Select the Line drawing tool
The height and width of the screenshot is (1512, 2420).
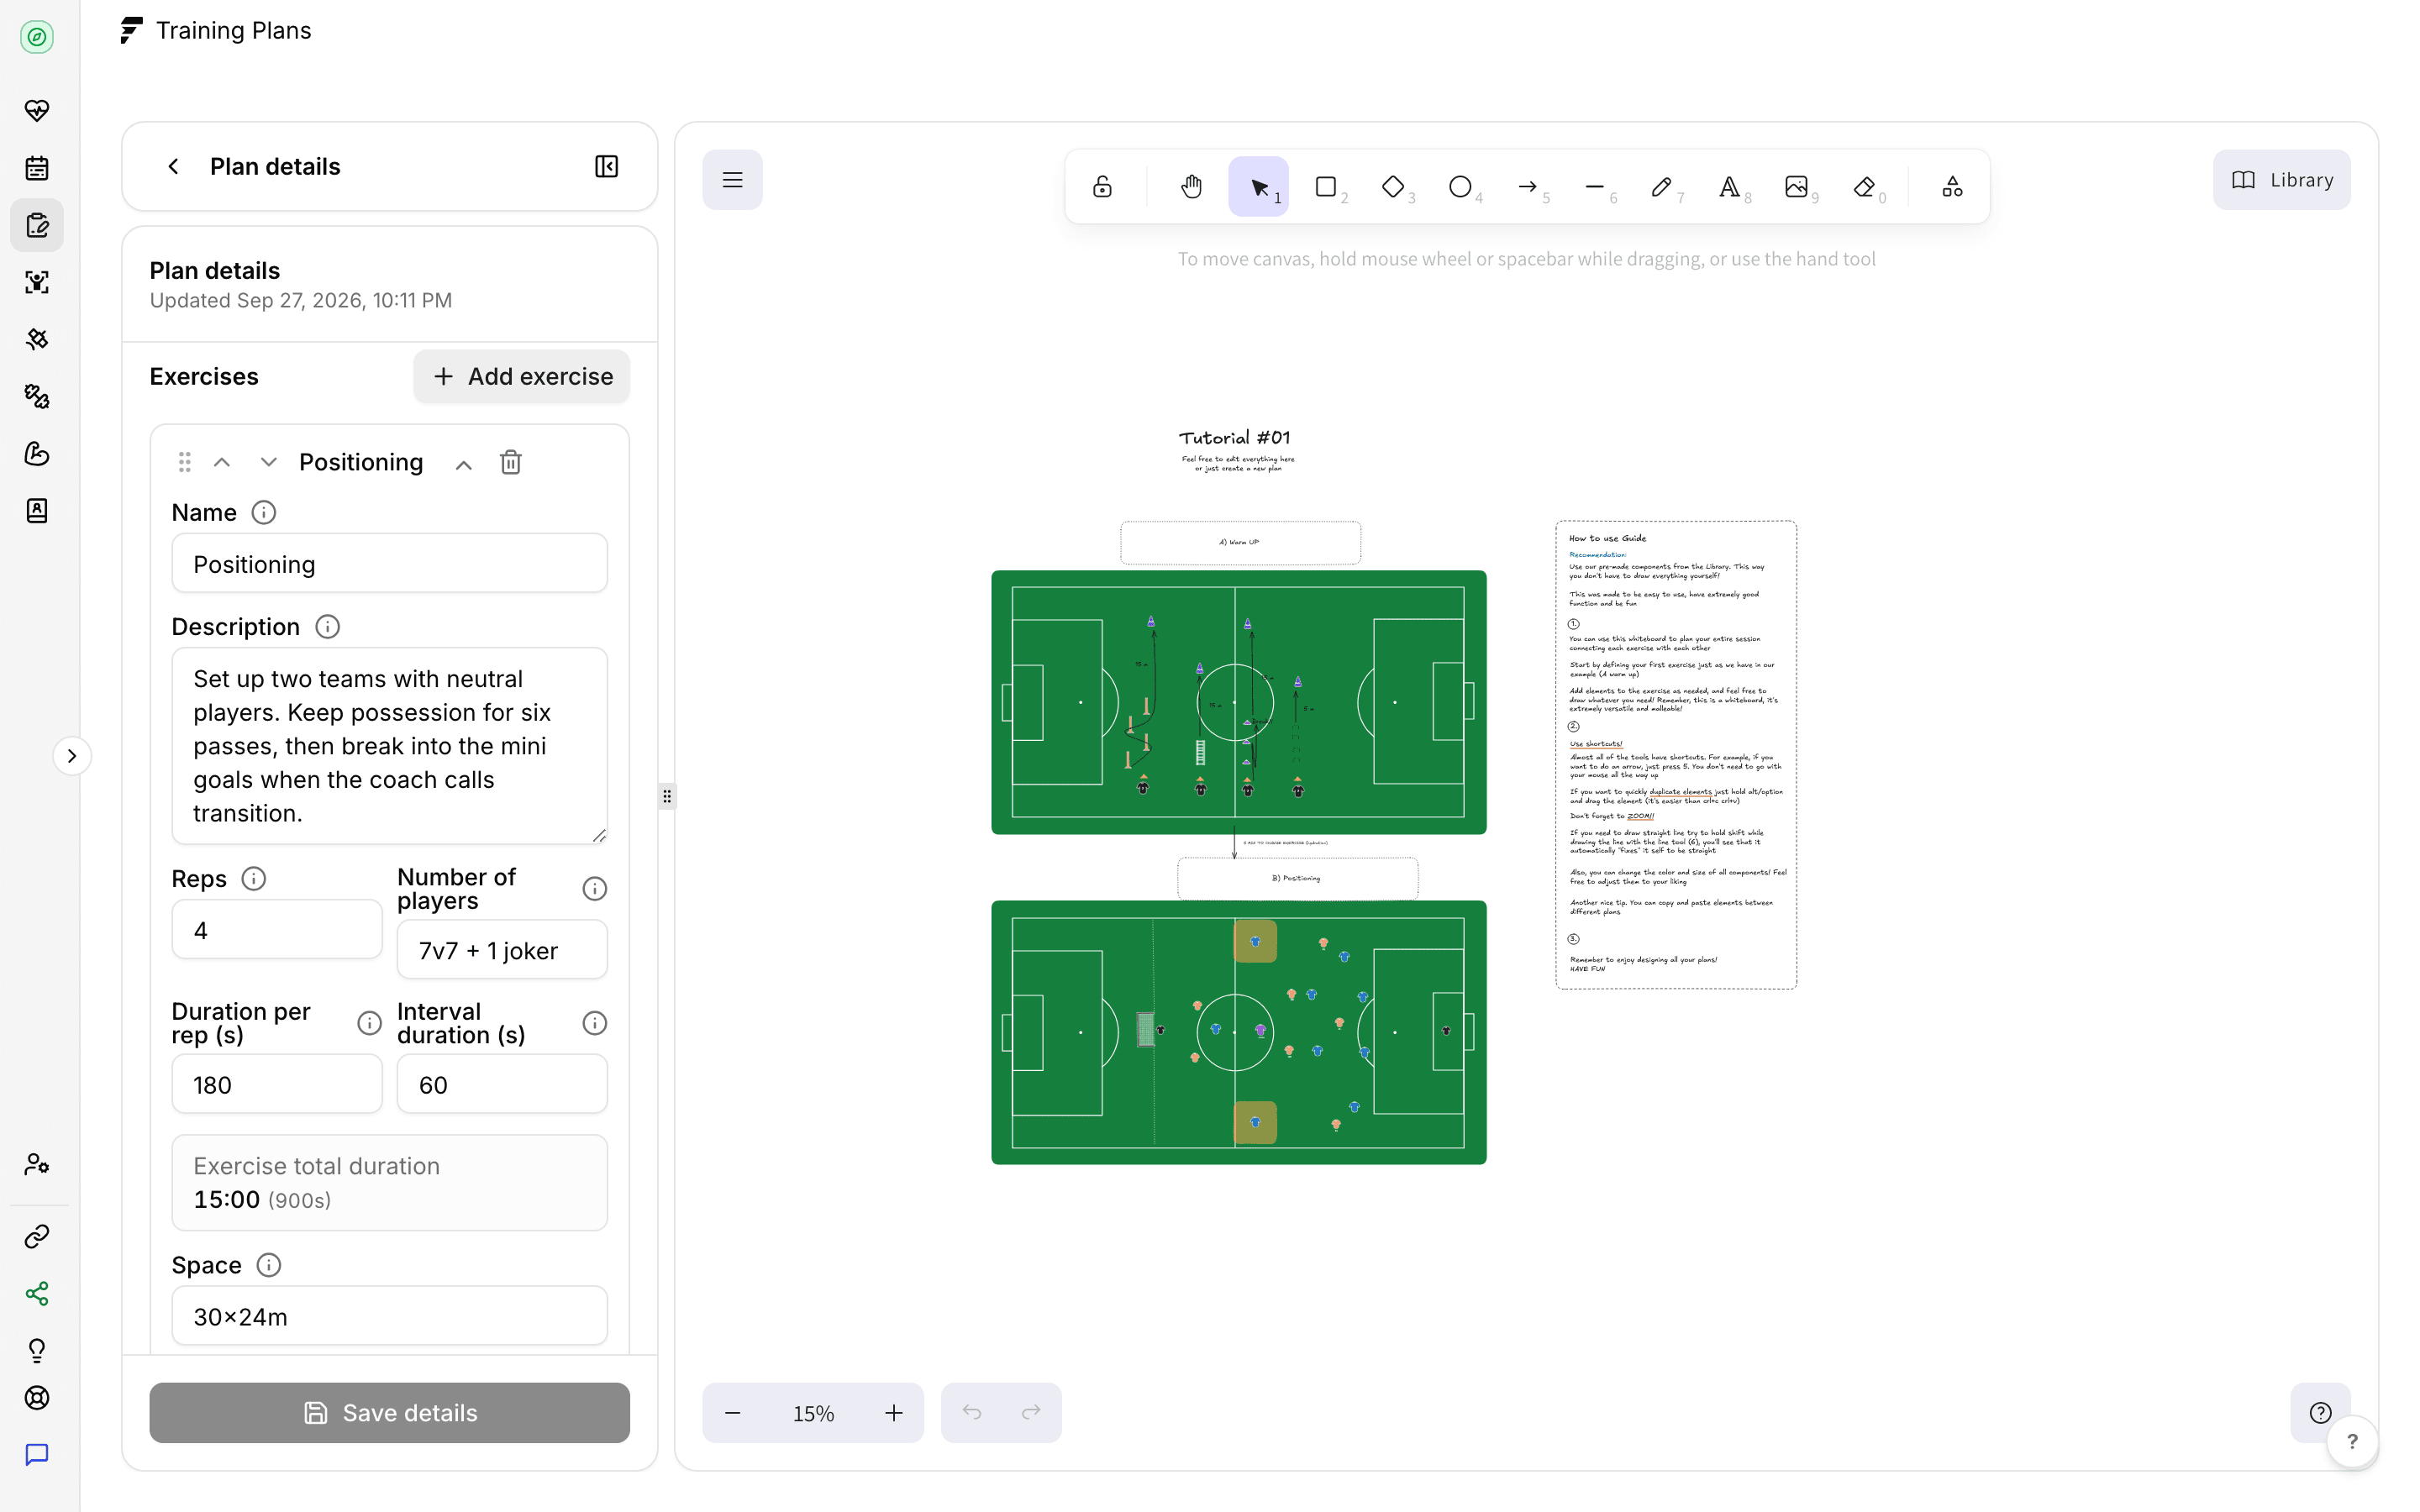click(1595, 187)
